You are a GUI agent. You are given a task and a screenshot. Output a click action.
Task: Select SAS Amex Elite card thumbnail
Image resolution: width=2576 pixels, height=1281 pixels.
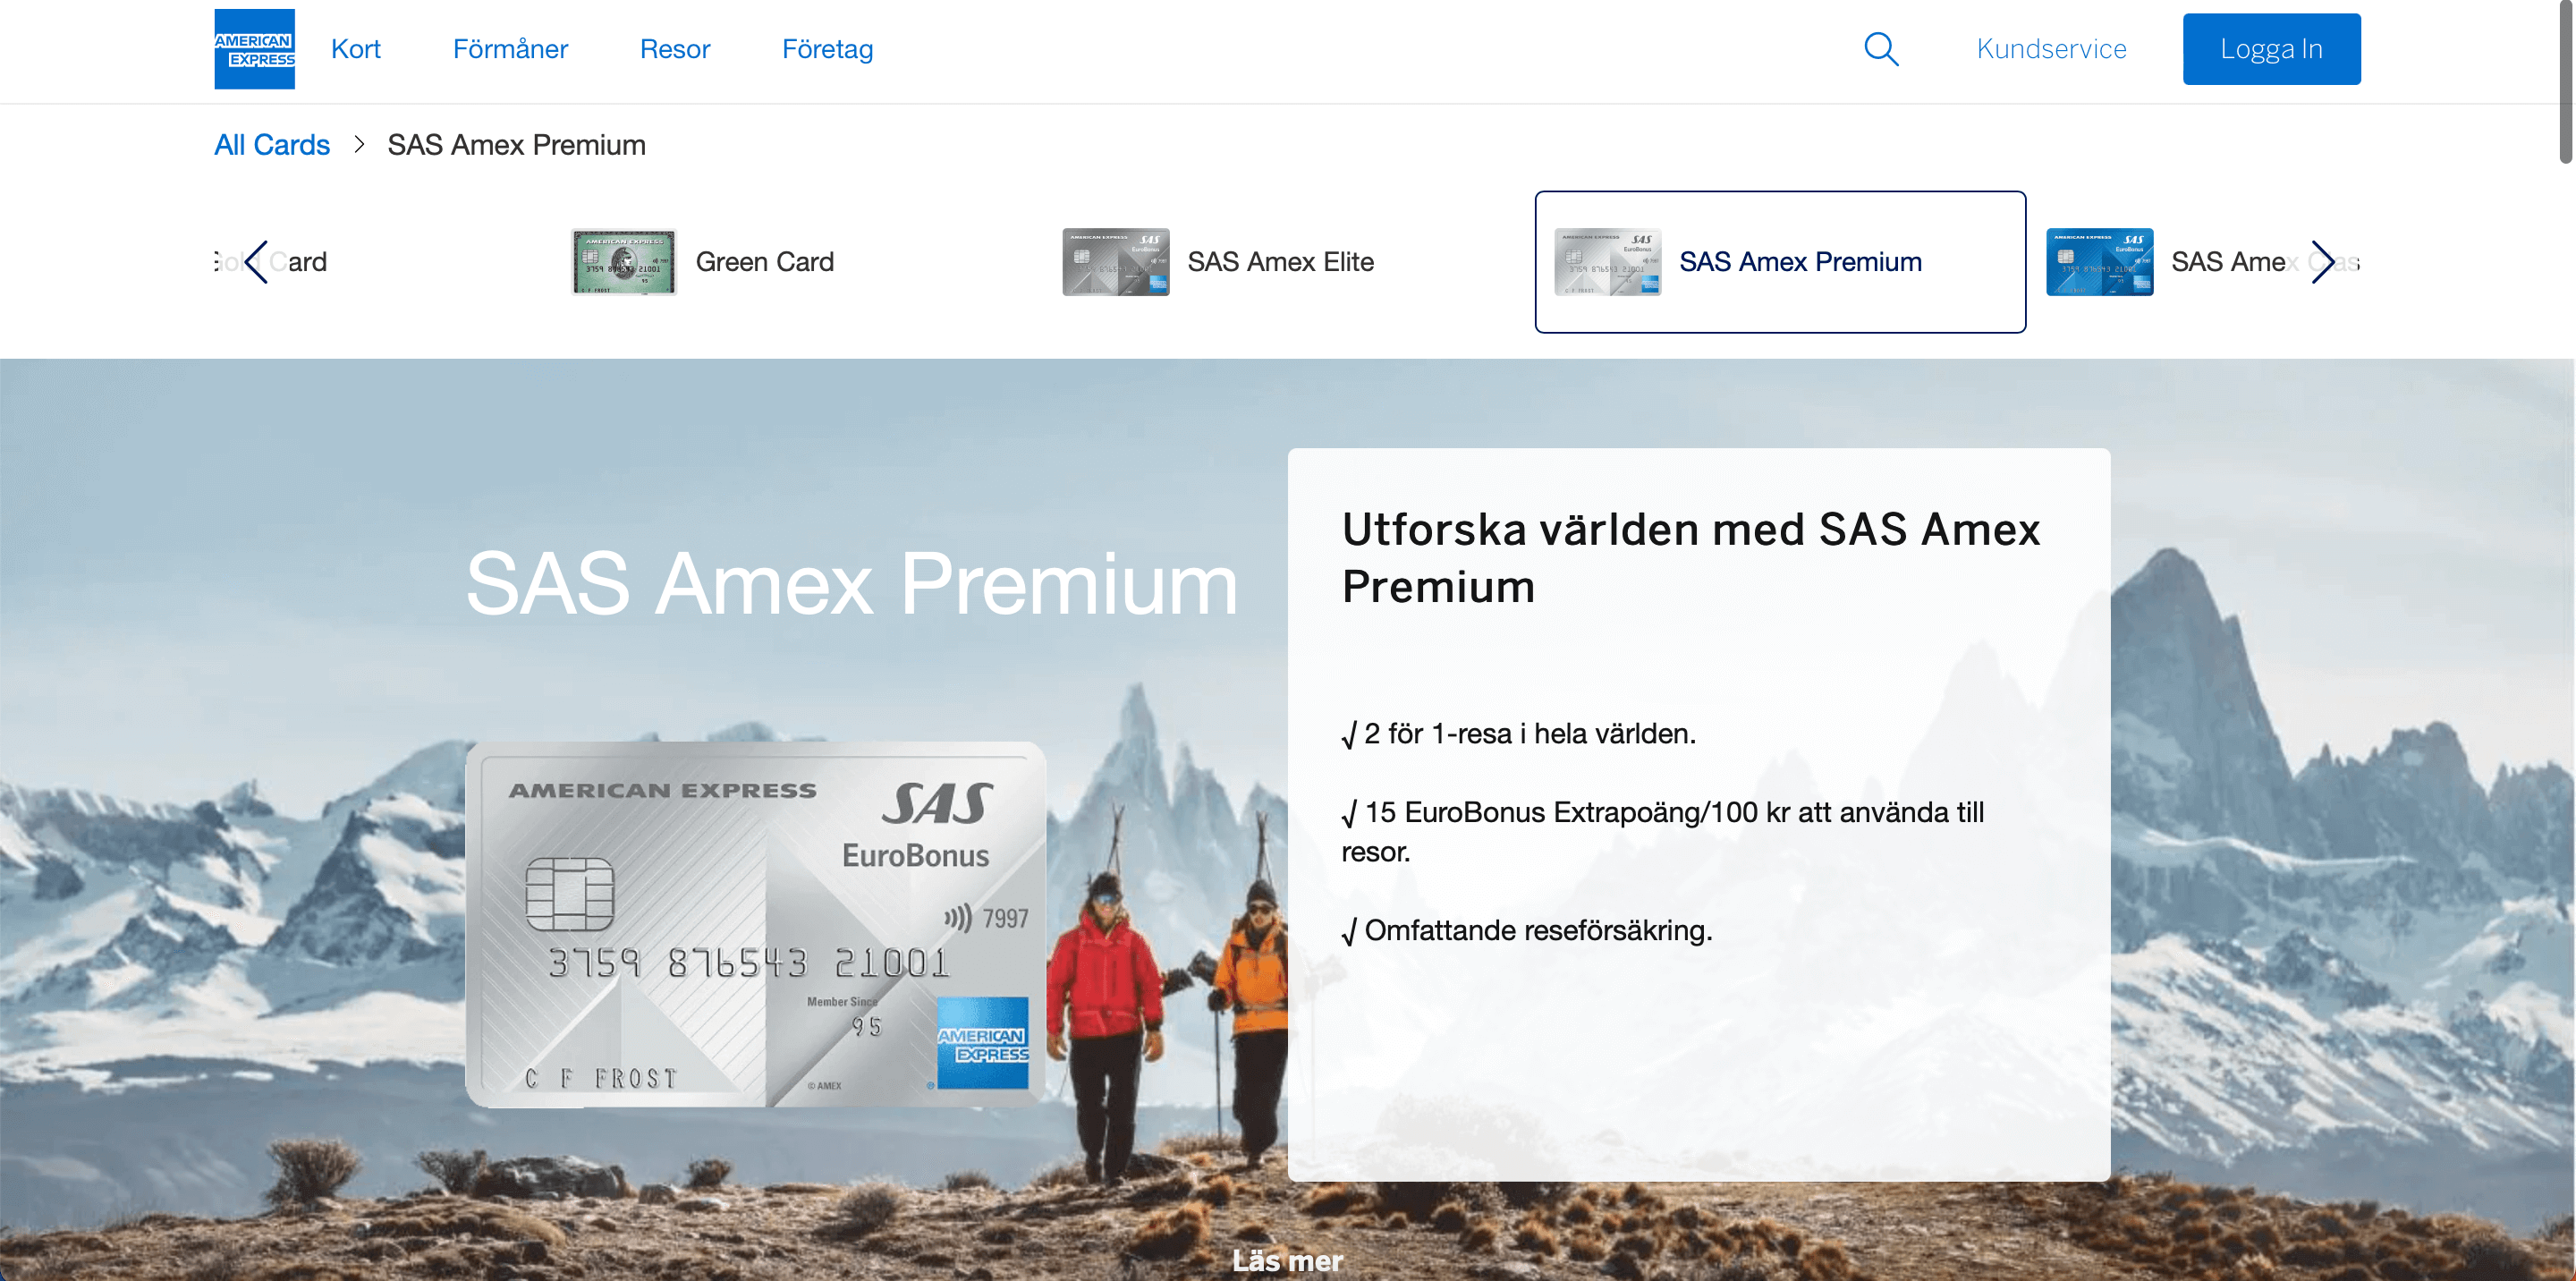[1115, 262]
